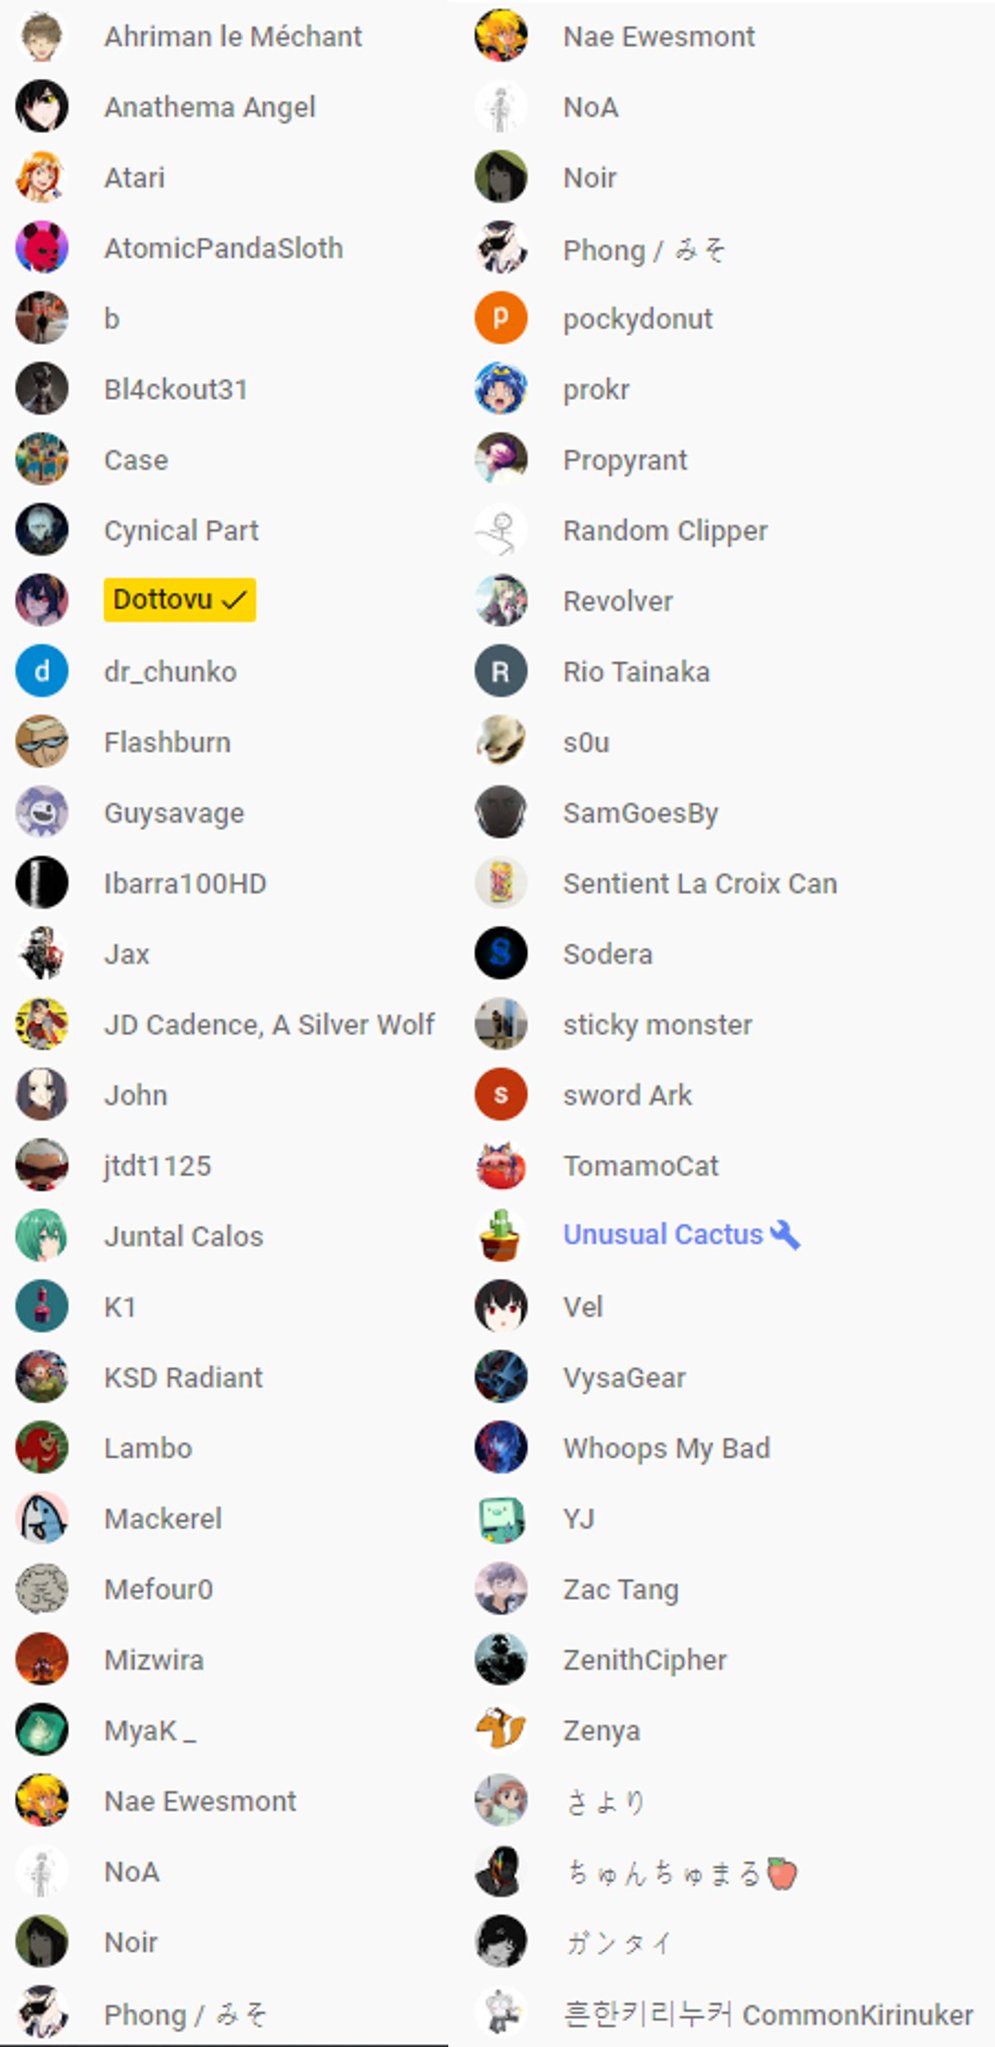Click the name Ahriman le Méchant

[233, 37]
